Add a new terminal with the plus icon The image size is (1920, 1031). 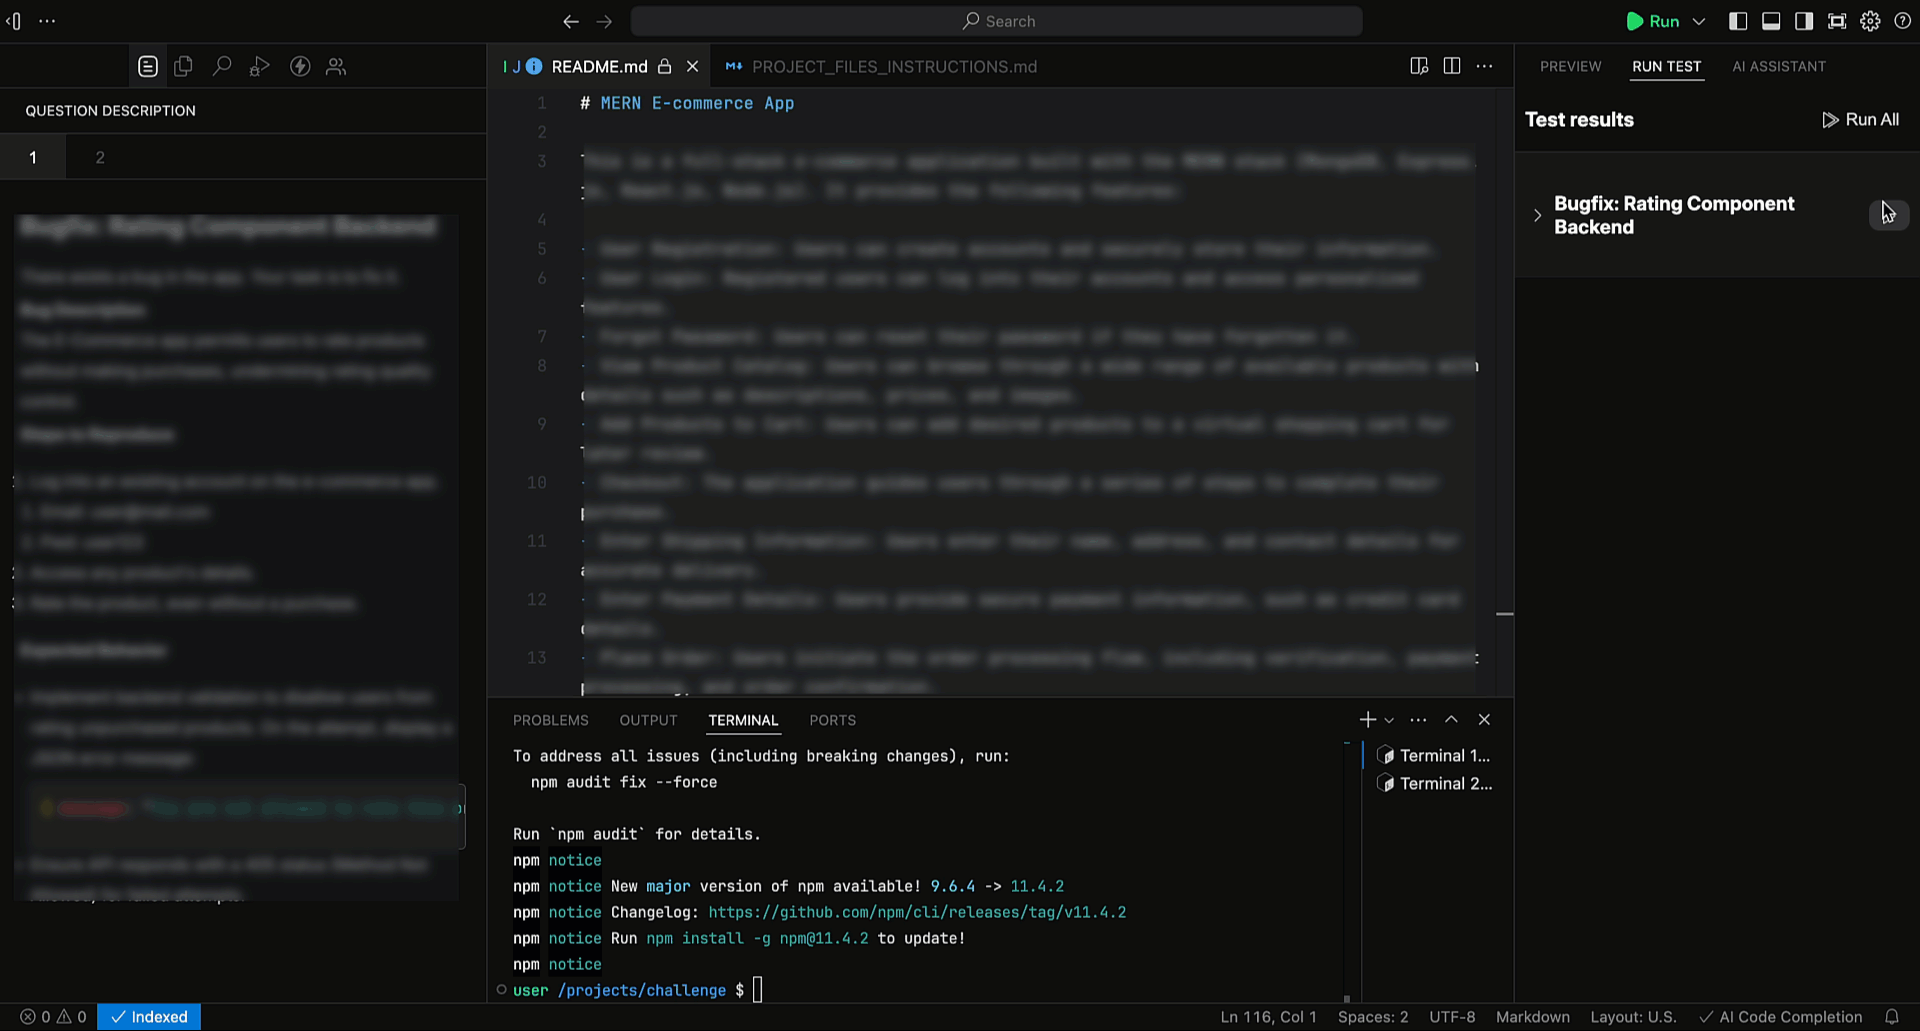pos(1367,719)
